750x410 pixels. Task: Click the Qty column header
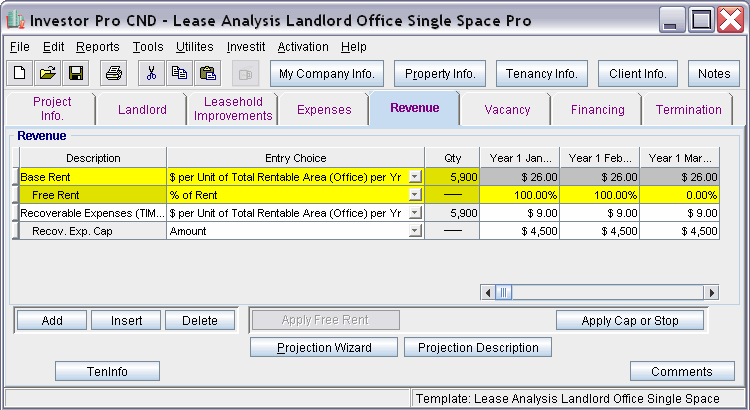[x=452, y=158]
